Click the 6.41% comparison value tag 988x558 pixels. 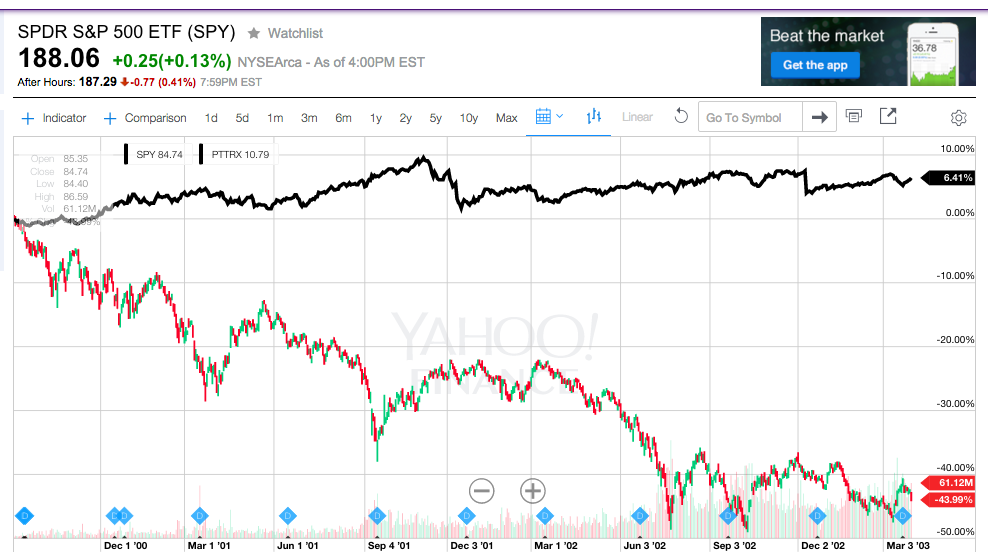point(948,178)
